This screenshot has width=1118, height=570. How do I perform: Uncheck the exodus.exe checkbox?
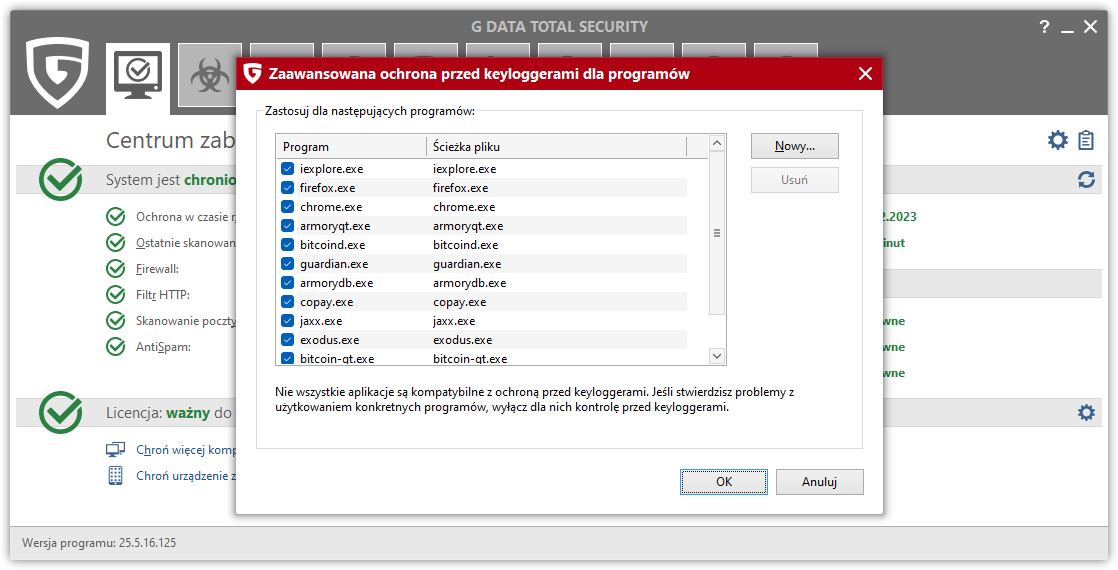pos(287,340)
